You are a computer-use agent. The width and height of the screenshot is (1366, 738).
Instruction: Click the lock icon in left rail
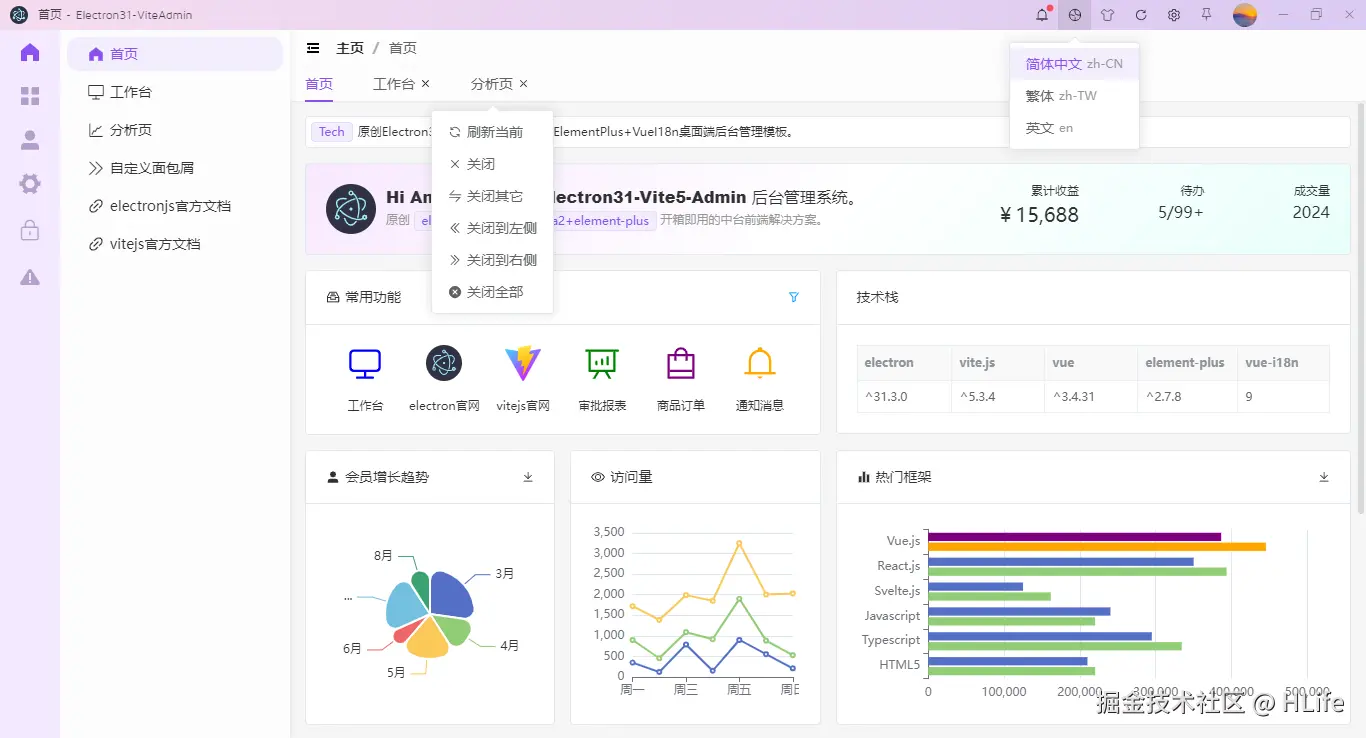[30, 231]
